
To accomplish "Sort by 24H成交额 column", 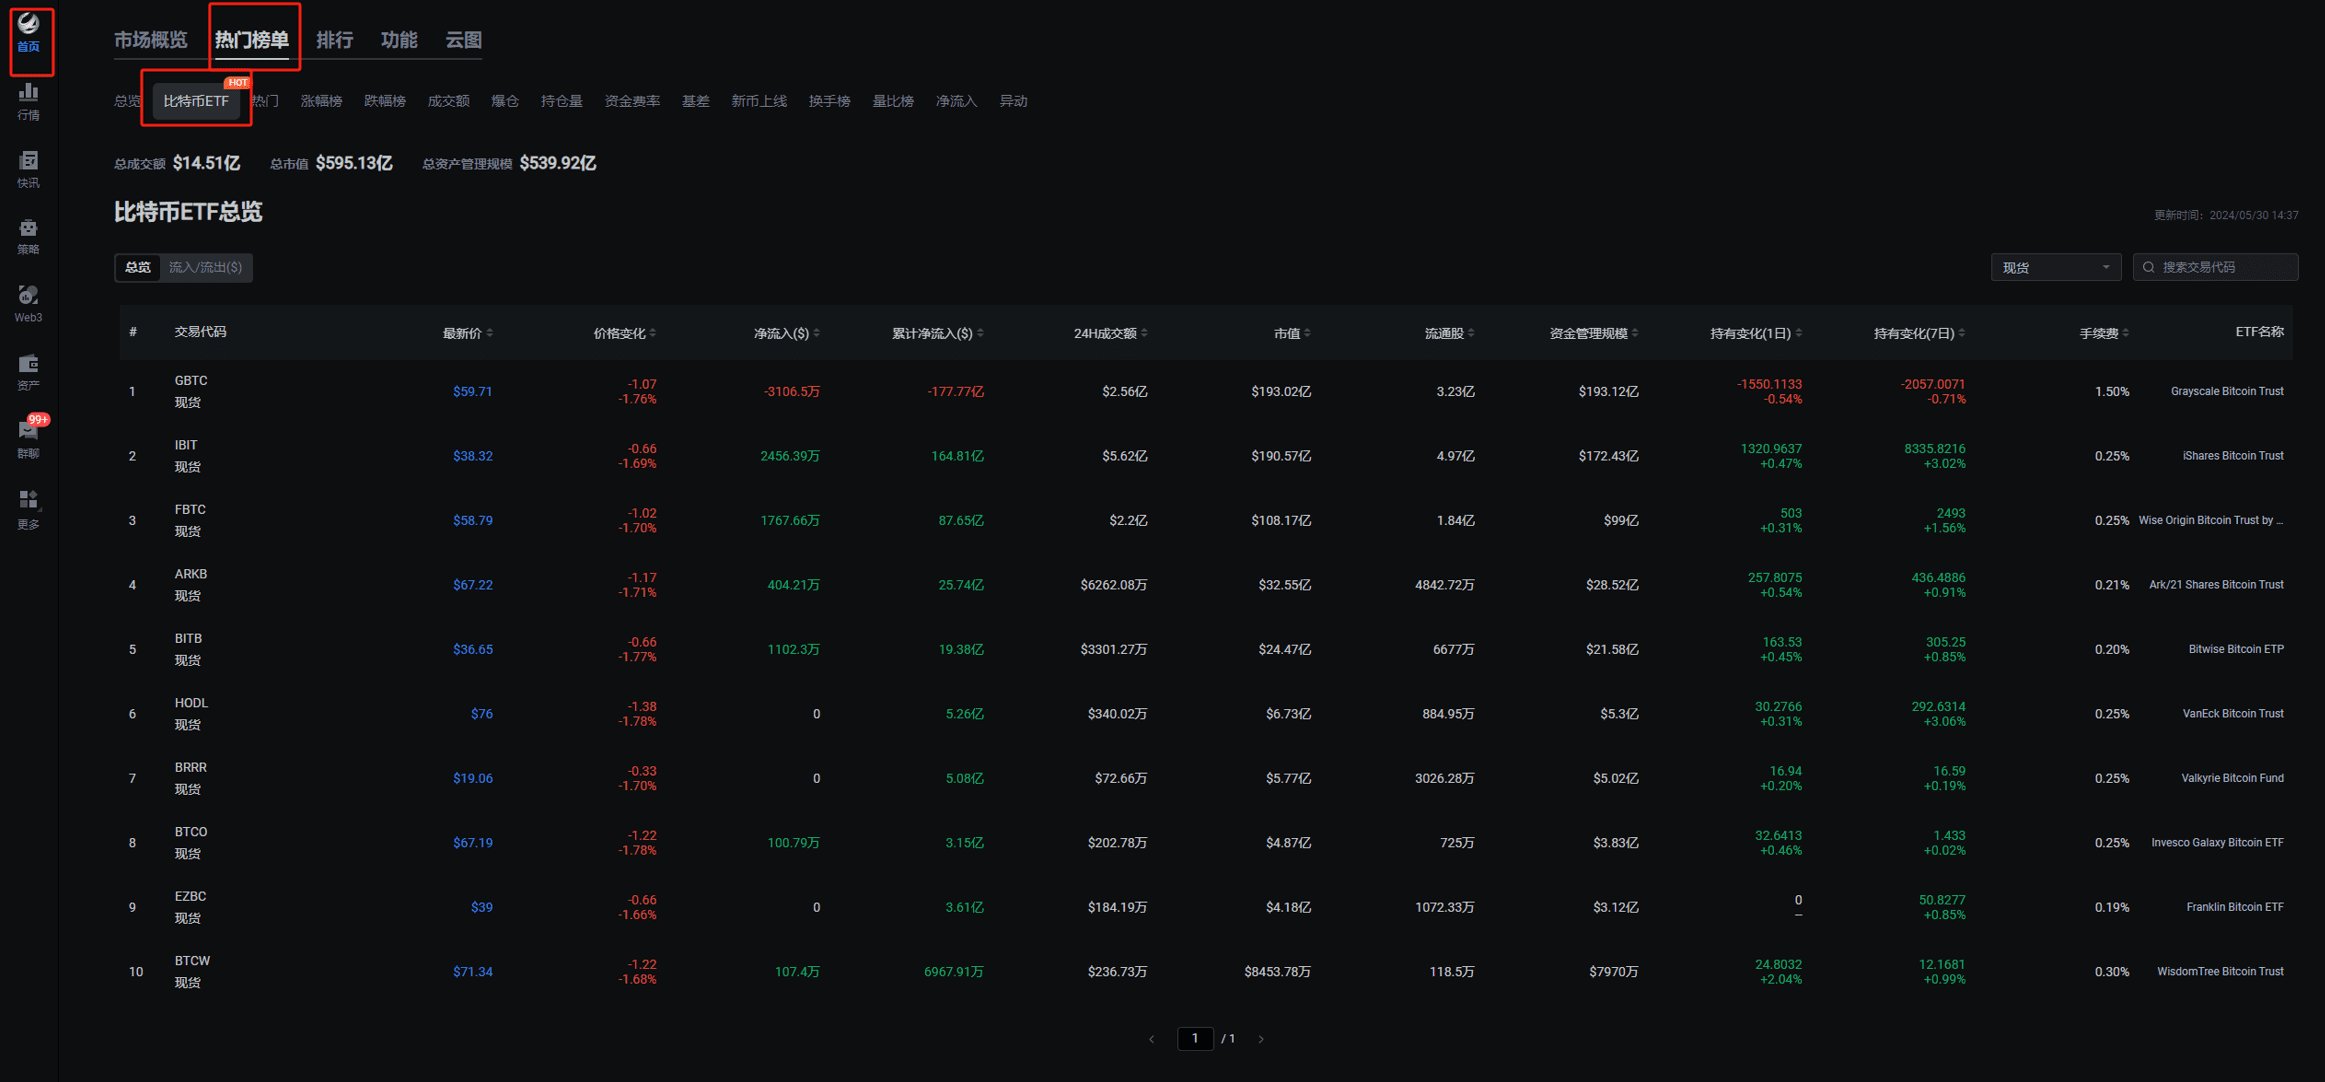I will (1110, 333).
